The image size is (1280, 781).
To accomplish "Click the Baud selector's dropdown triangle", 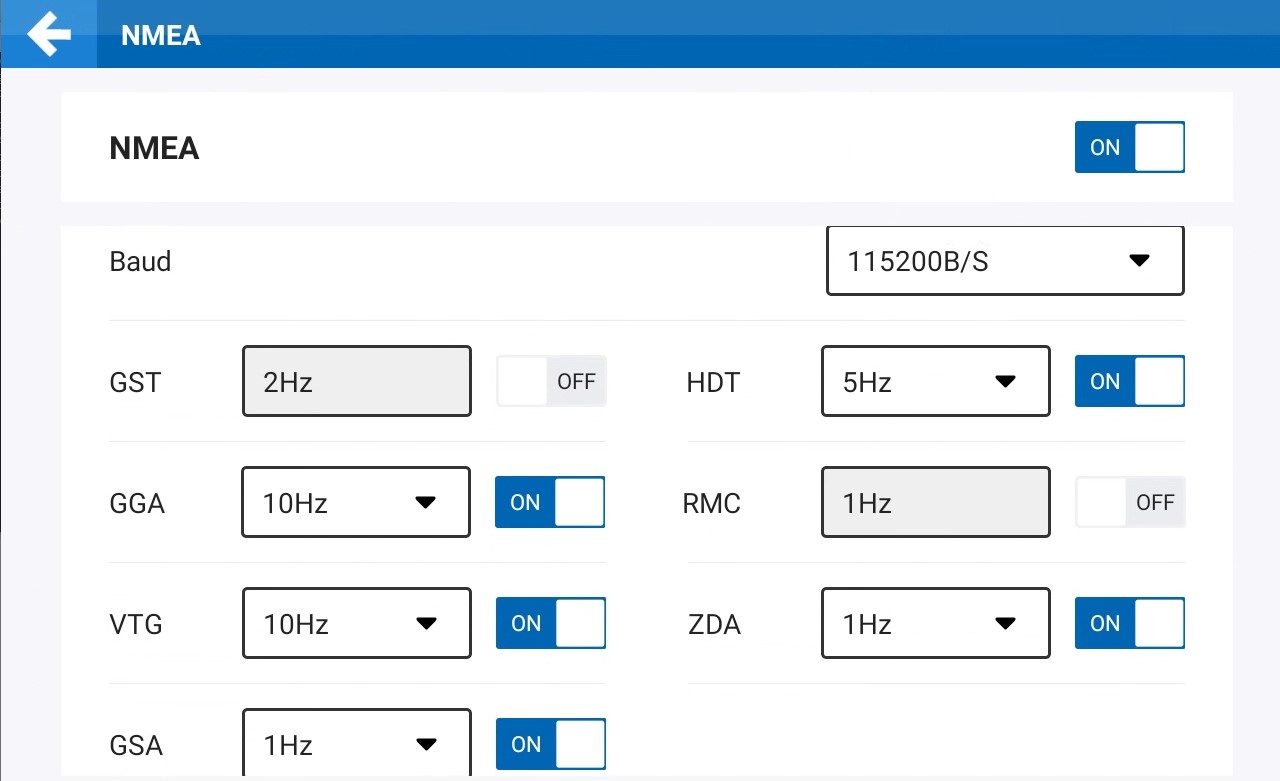I will pyautogui.click(x=1139, y=260).
